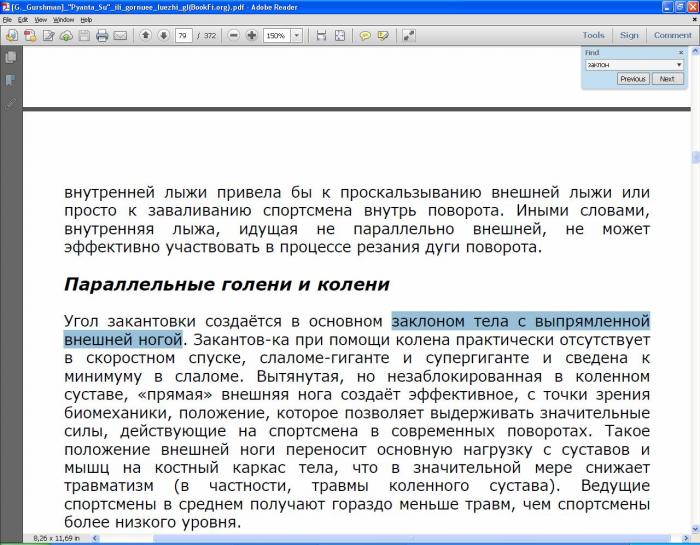This screenshot has width=700, height=545.
Task: Show Bookmarks panel in sidebar
Action: coord(11,80)
